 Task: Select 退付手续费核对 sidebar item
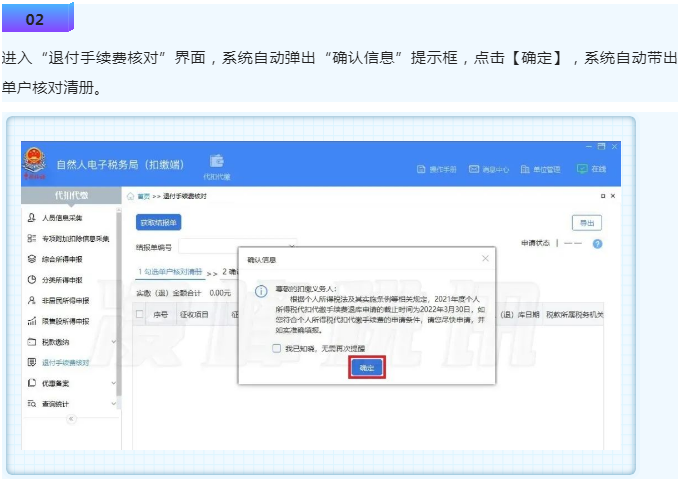point(58,362)
